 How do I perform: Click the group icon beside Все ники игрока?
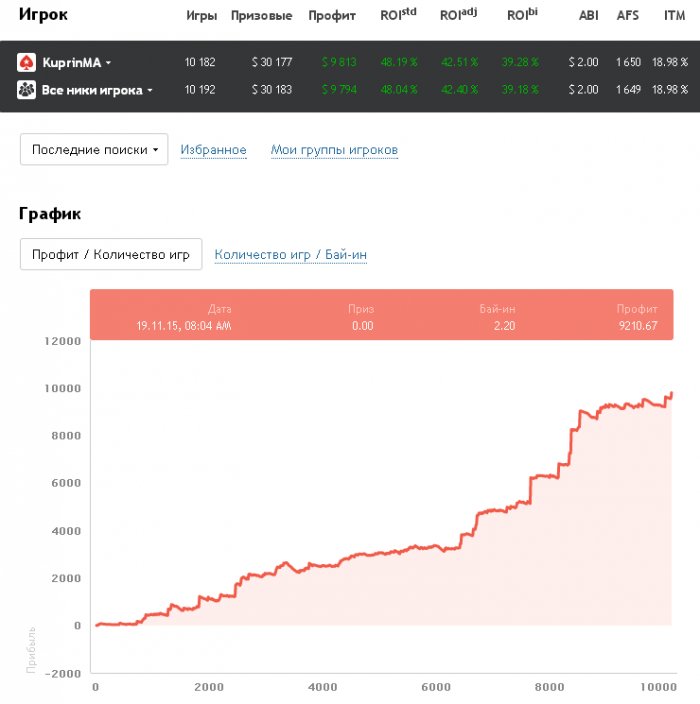point(26,90)
